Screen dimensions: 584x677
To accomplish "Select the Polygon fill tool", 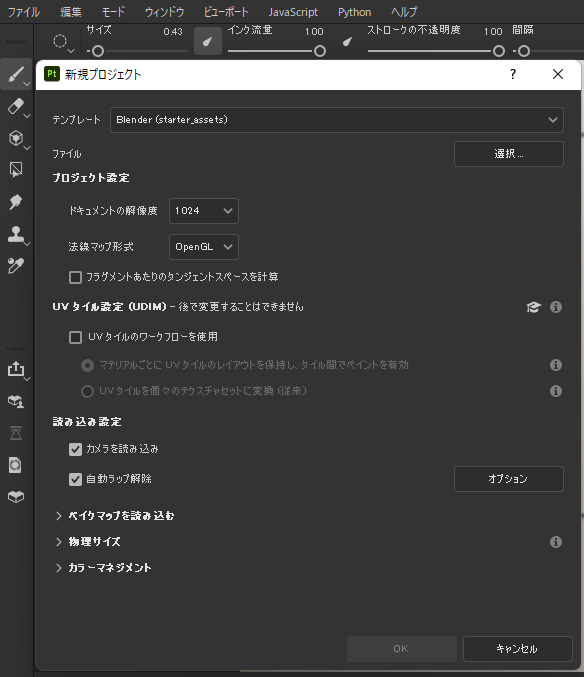I will 16,170.
